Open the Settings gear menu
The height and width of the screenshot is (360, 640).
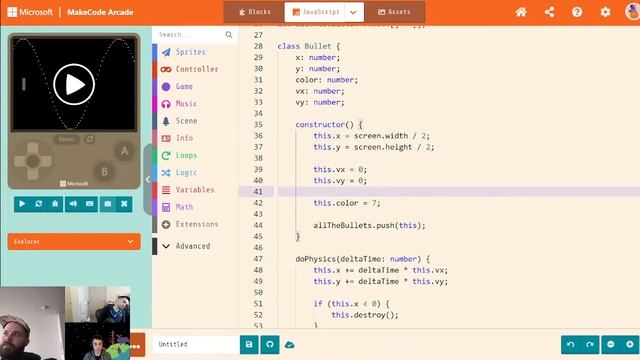(x=605, y=12)
